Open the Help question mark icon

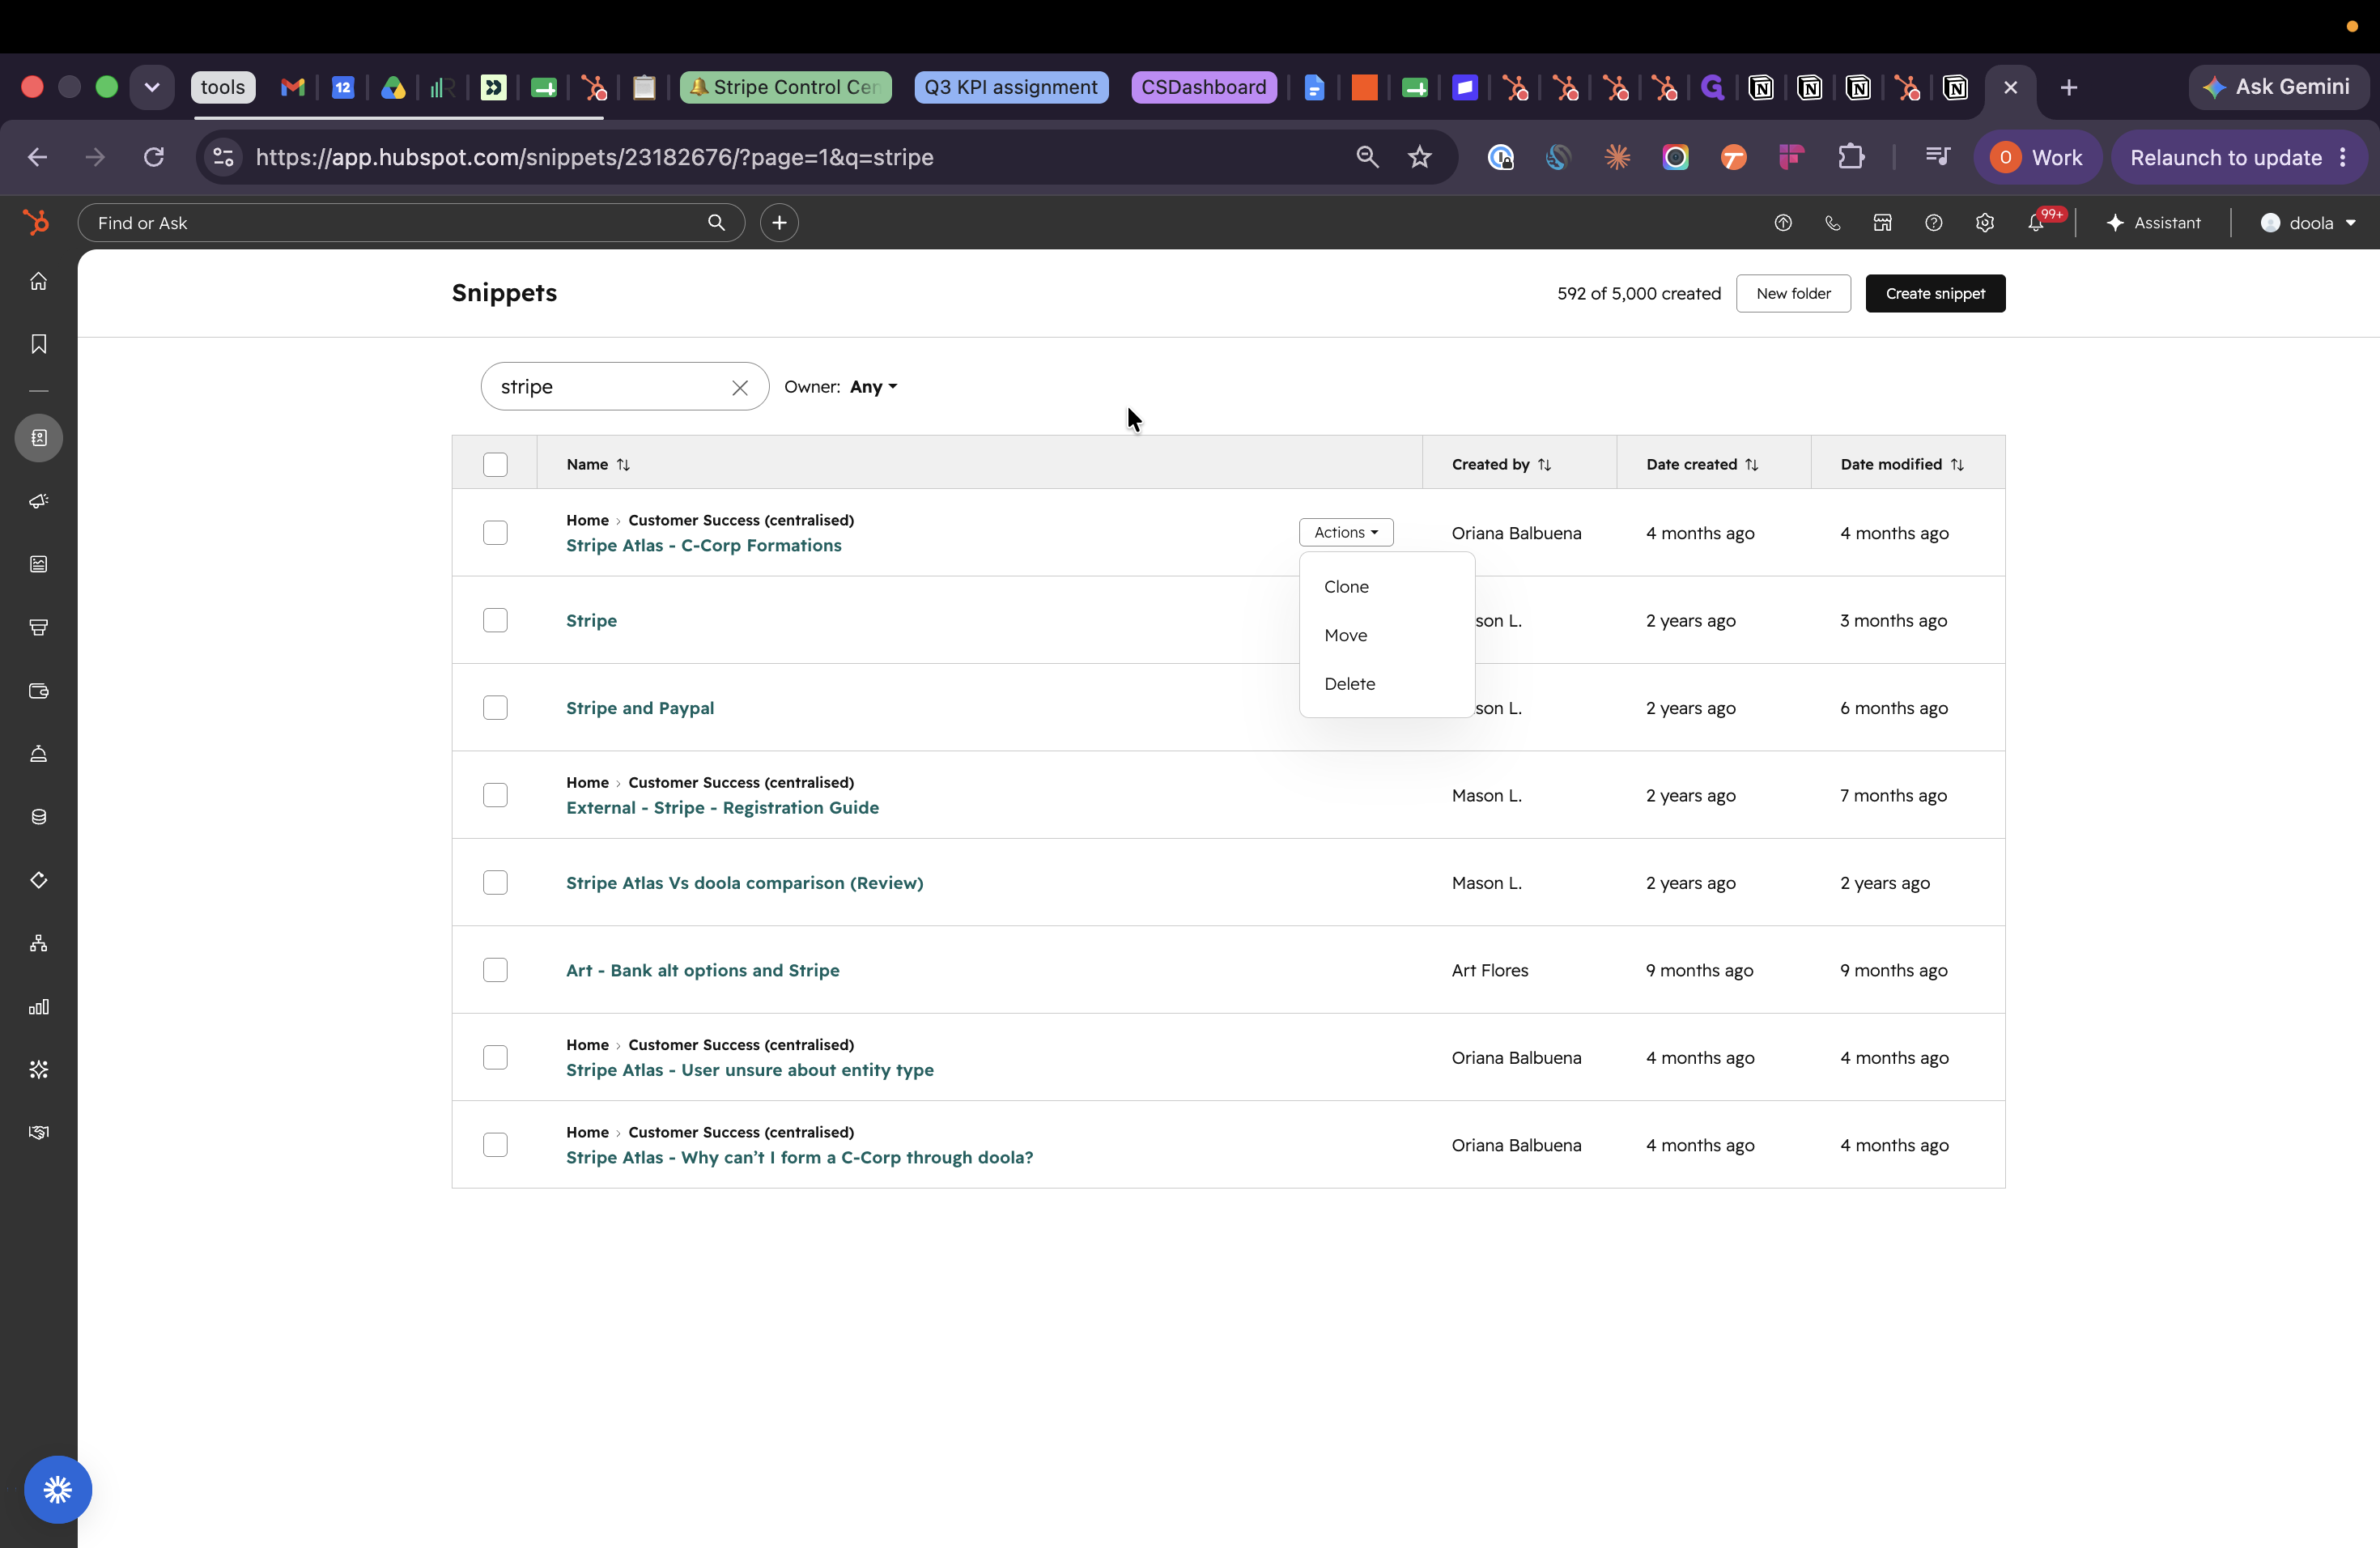pyautogui.click(x=1933, y=223)
